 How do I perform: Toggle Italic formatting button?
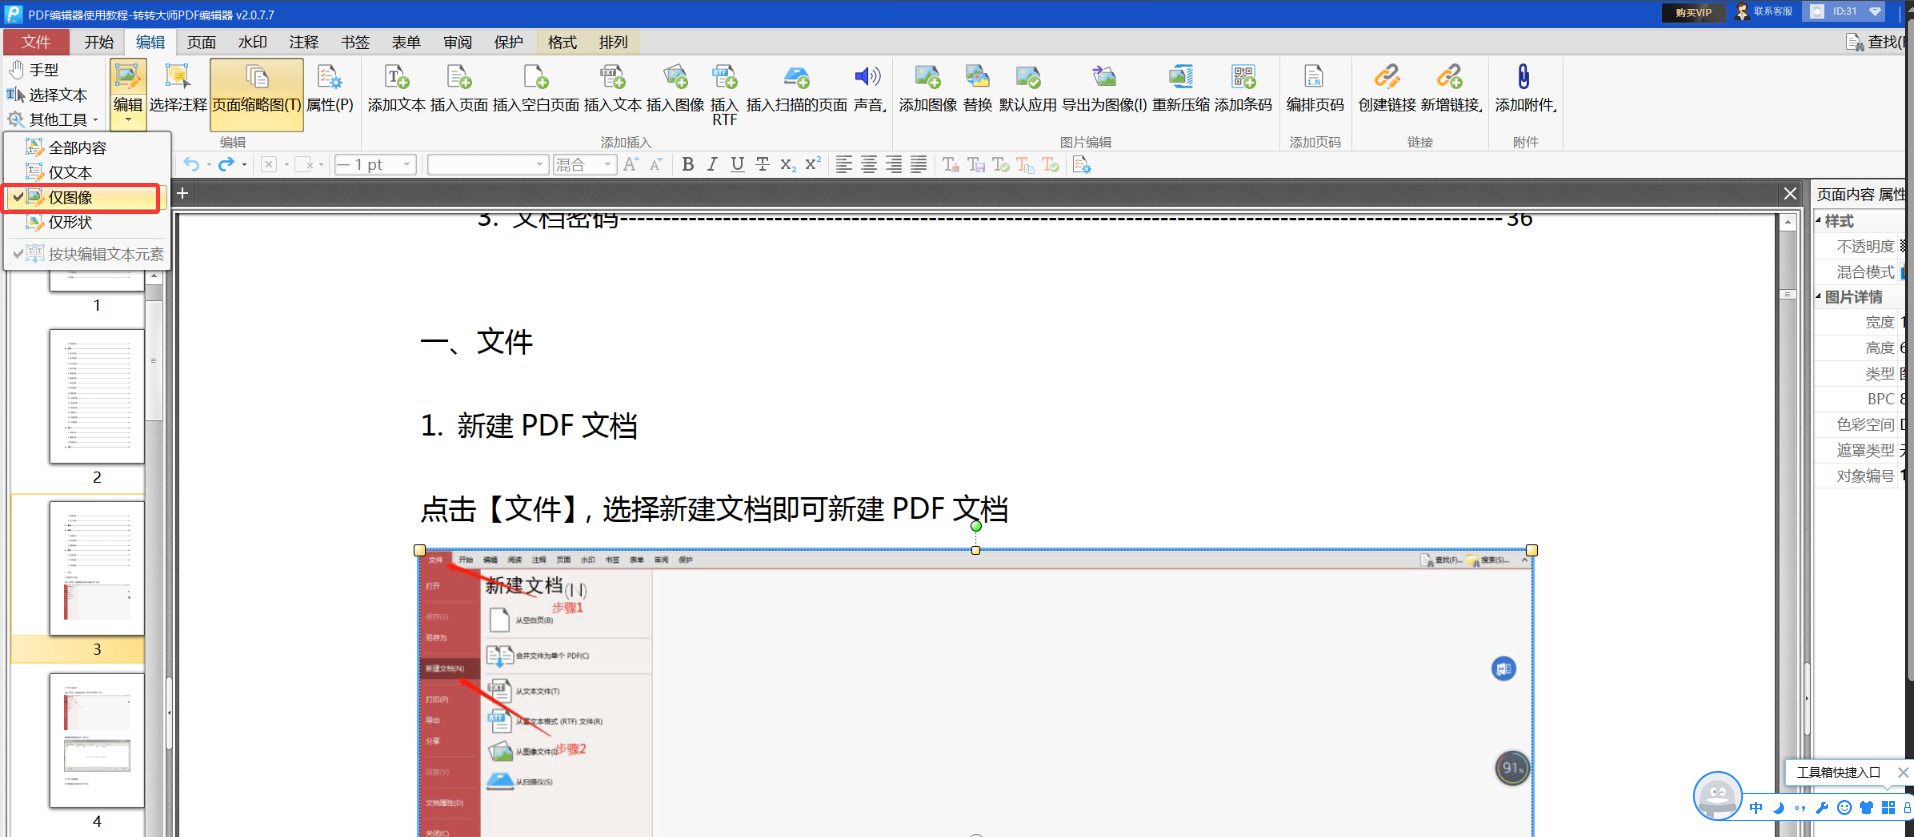712,165
